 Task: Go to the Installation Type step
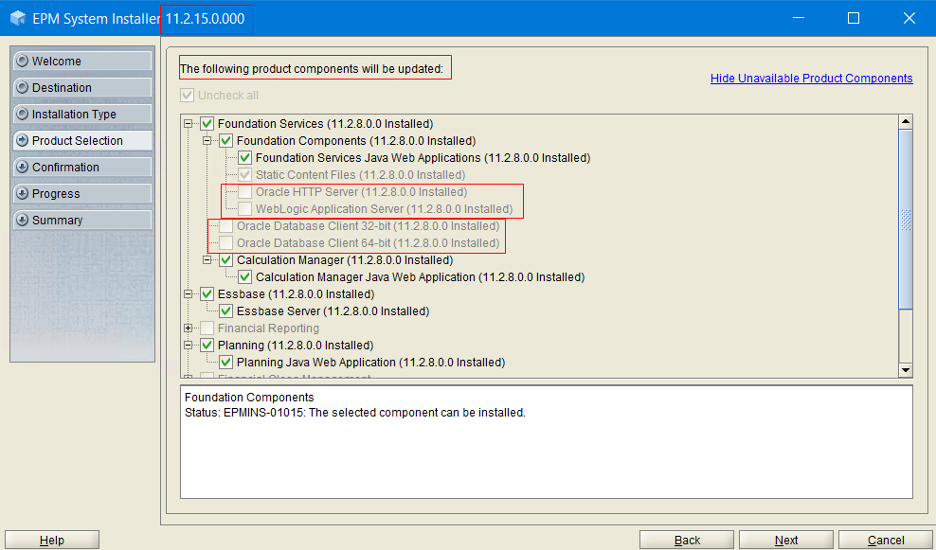82,113
